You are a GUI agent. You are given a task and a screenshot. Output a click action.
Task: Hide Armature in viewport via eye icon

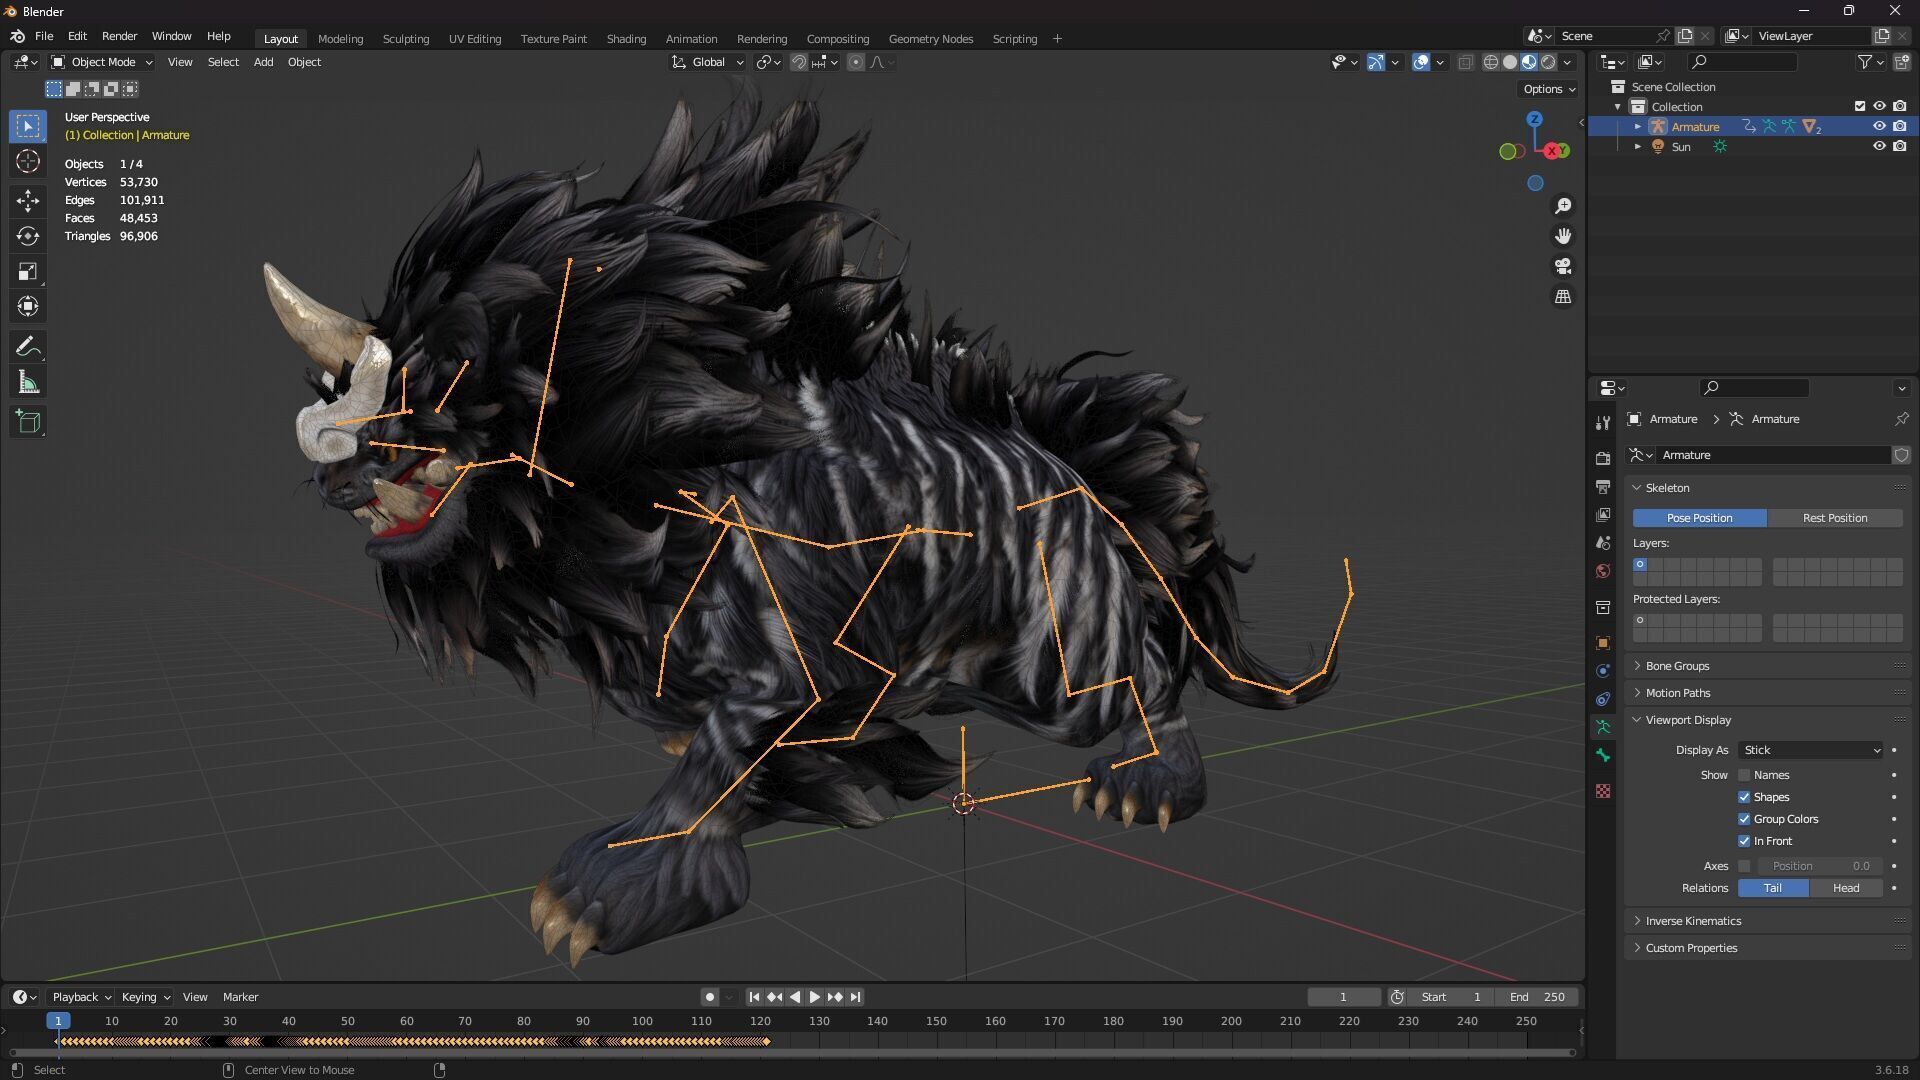1879,126
